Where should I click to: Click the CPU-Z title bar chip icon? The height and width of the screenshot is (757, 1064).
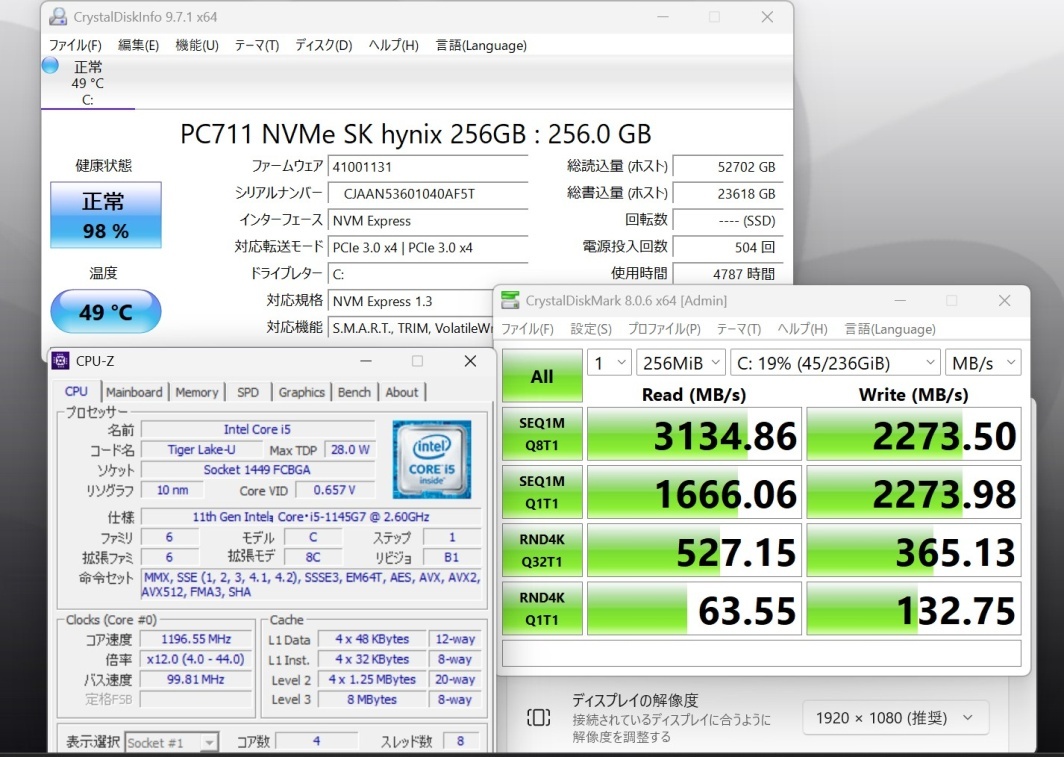tap(61, 361)
